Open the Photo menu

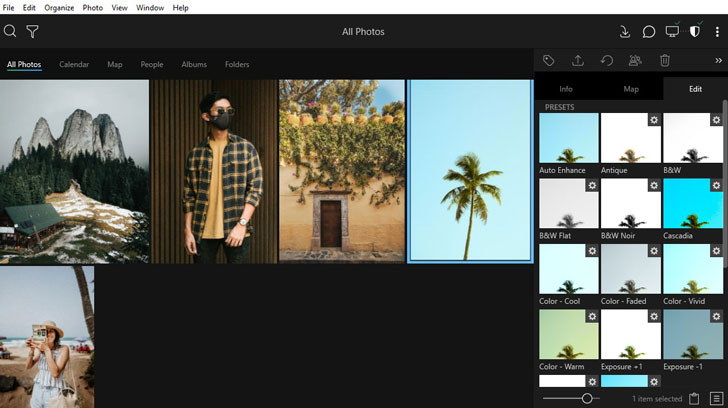(x=92, y=7)
